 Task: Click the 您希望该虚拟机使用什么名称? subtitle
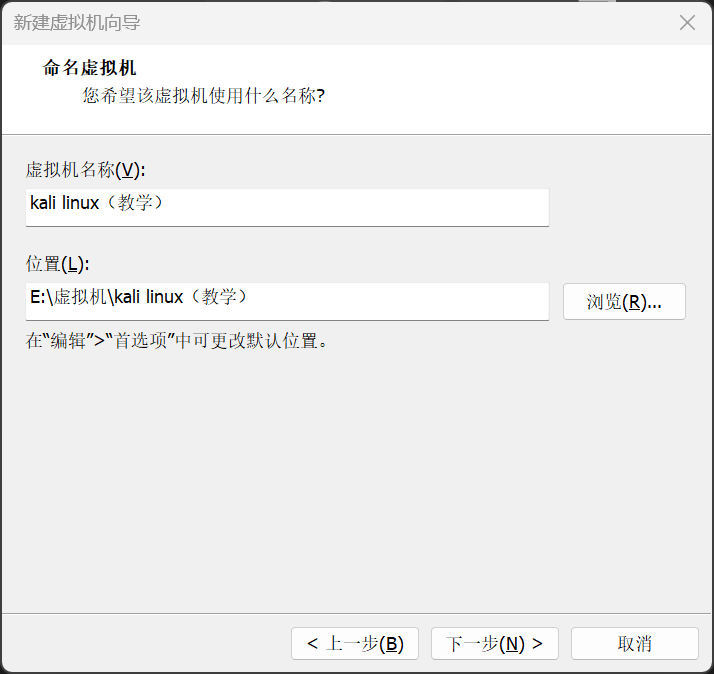coord(204,96)
